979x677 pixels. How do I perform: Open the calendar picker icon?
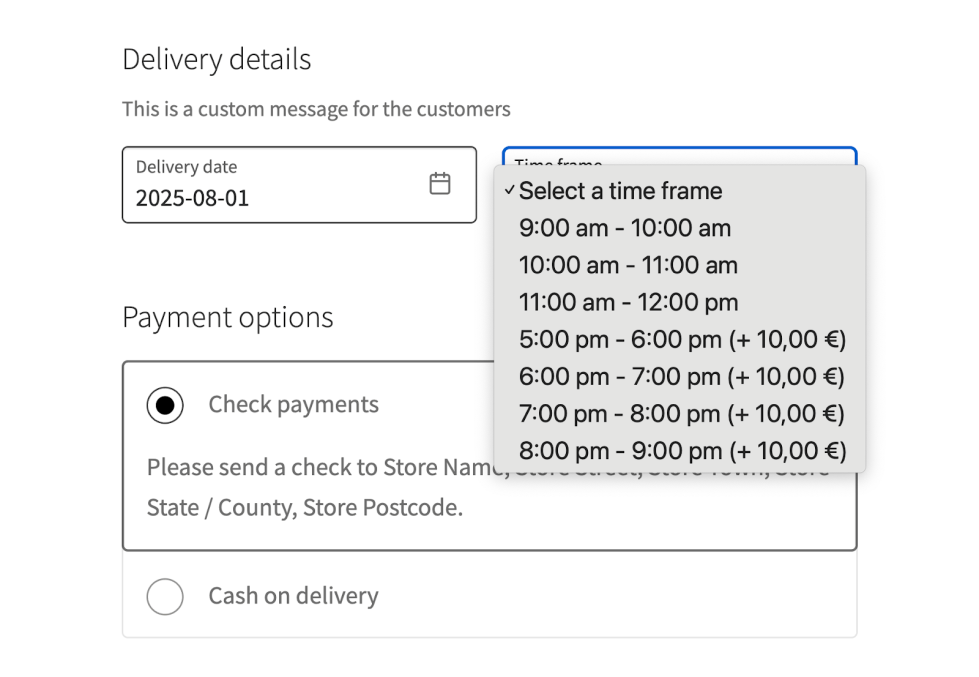click(440, 184)
